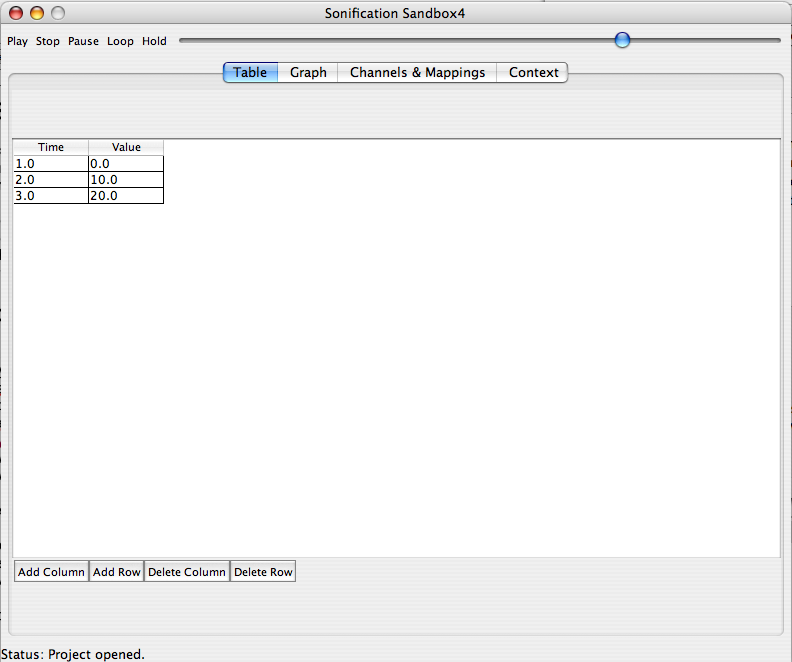Click the Add Column button

click(x=52, y=572)
